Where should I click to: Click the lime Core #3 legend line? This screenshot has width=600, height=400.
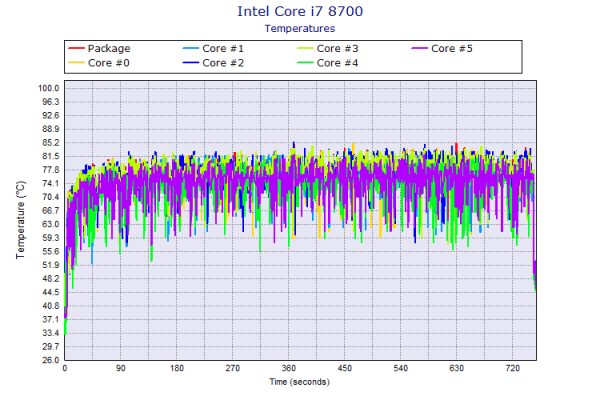coord(305,48)
